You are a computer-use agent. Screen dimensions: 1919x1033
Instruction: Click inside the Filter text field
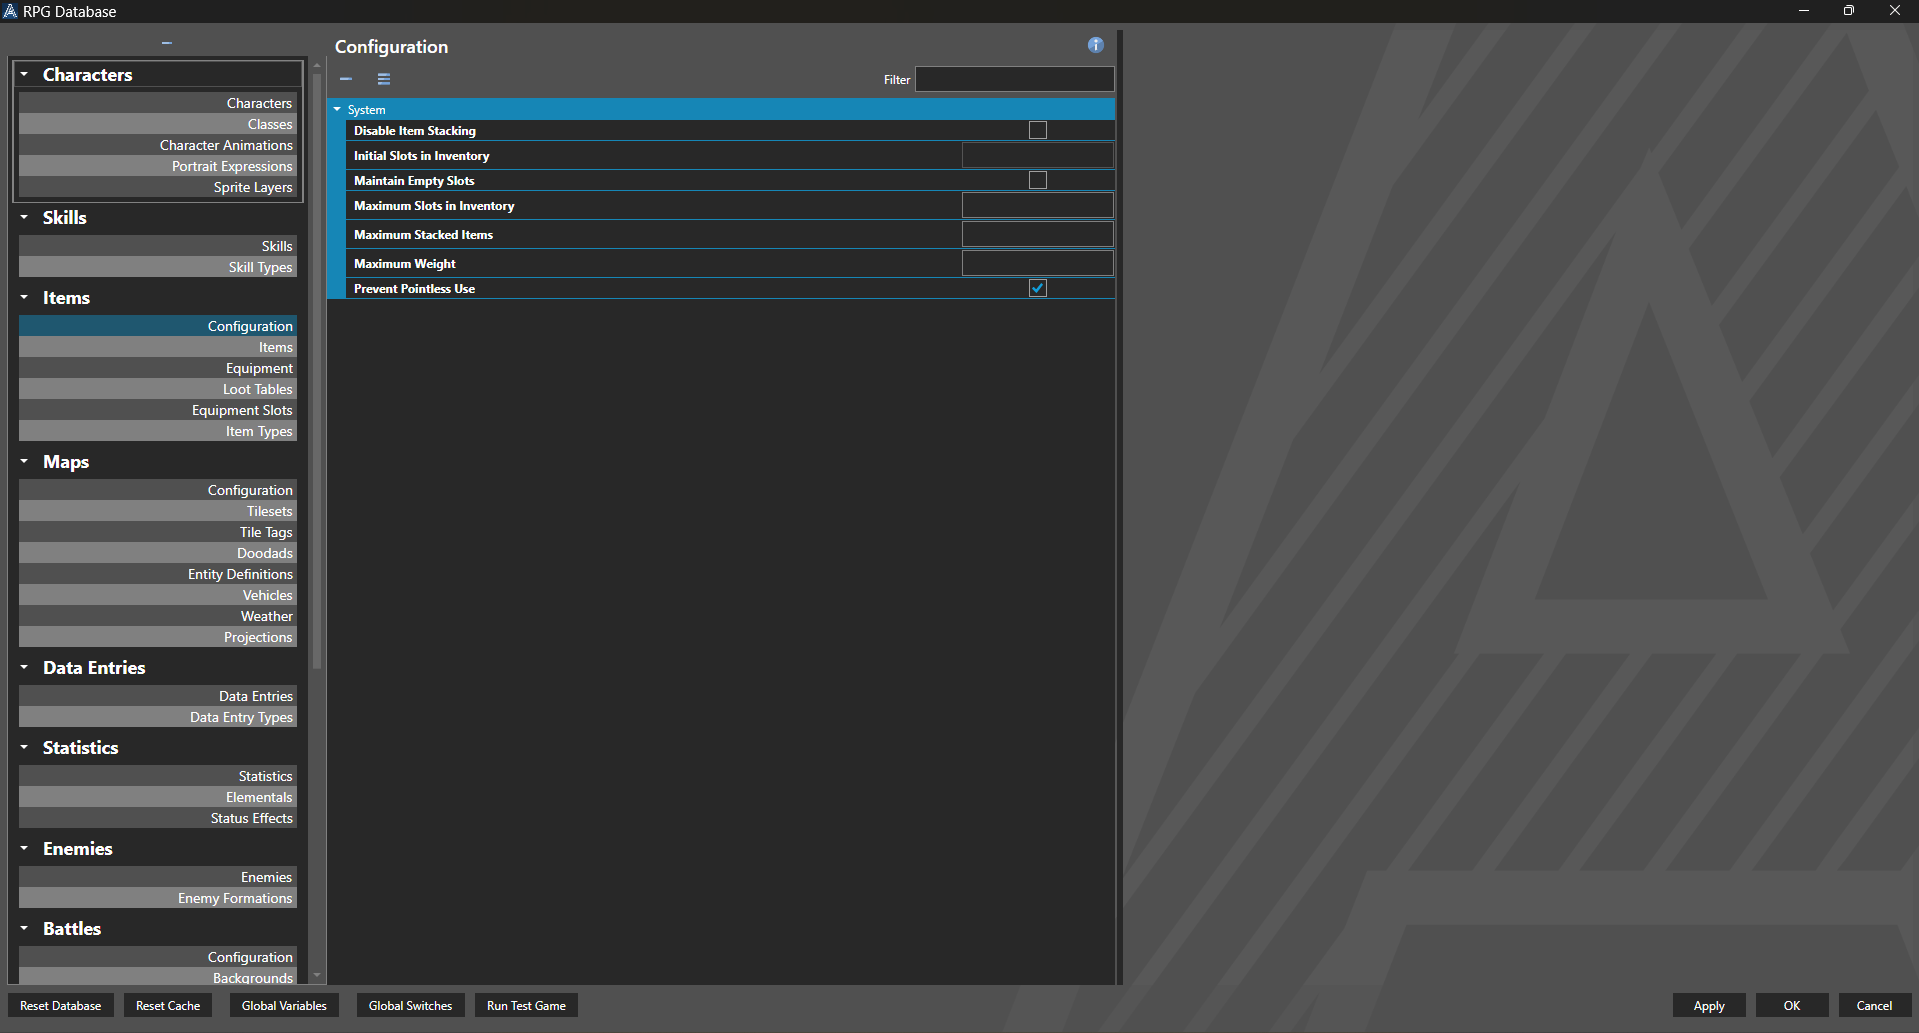[1013, 79]
